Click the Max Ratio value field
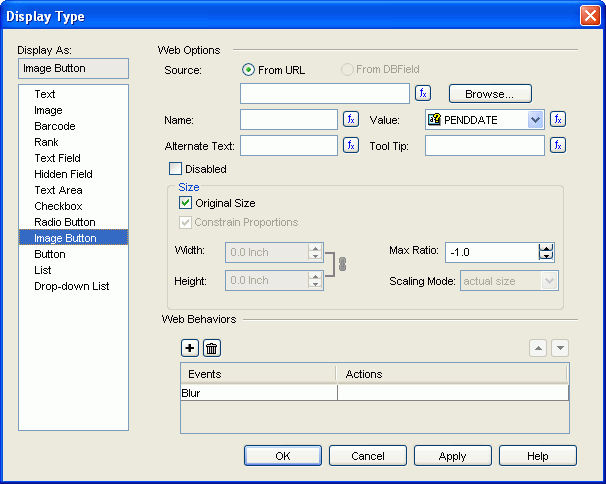Screen dimensions: 606x484 point(492,252)
